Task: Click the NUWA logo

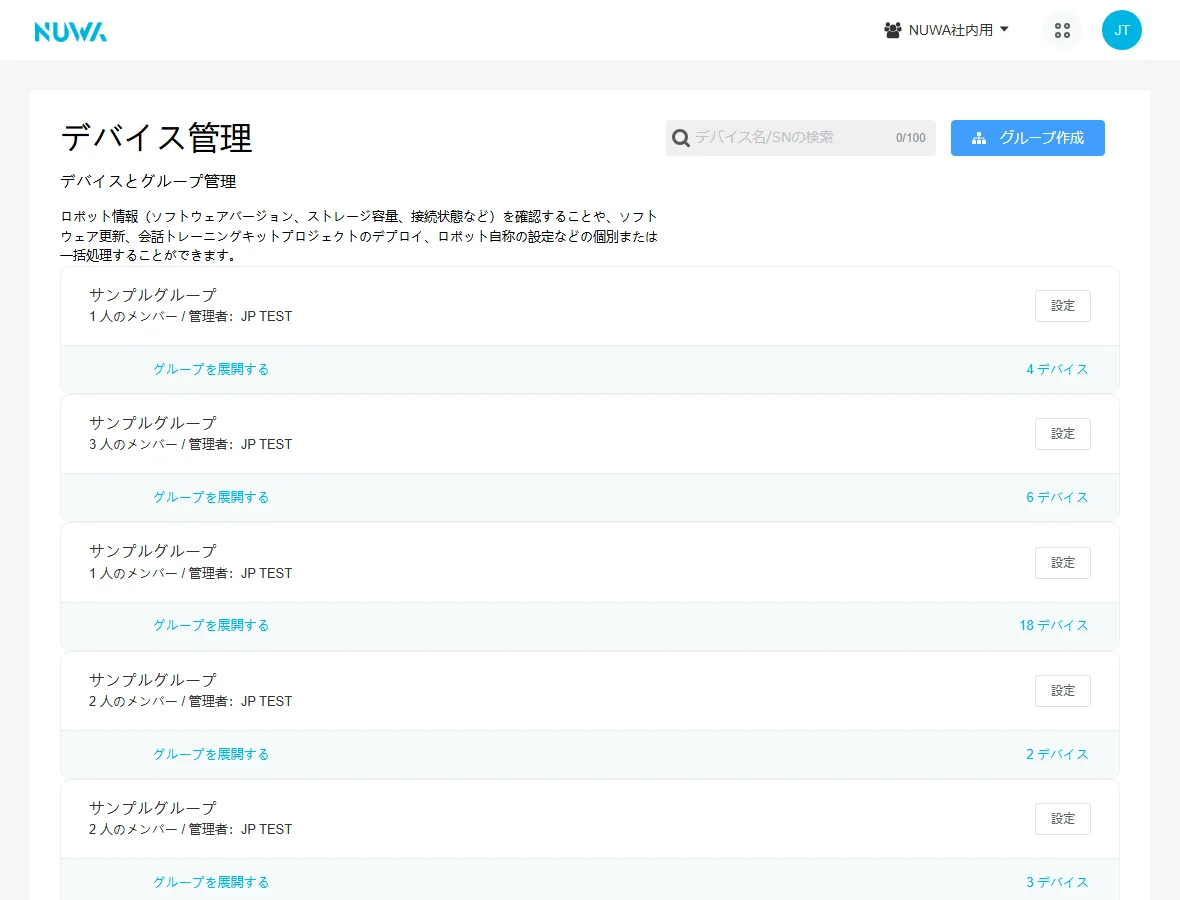Action: click(x=71, y=32)
